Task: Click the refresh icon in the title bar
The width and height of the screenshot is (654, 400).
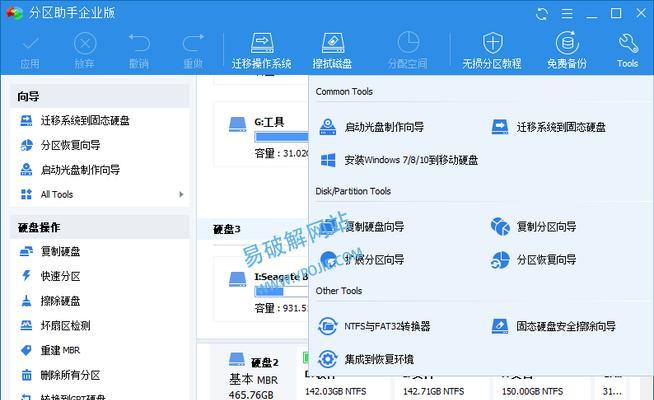Action: tap(541, 14)
